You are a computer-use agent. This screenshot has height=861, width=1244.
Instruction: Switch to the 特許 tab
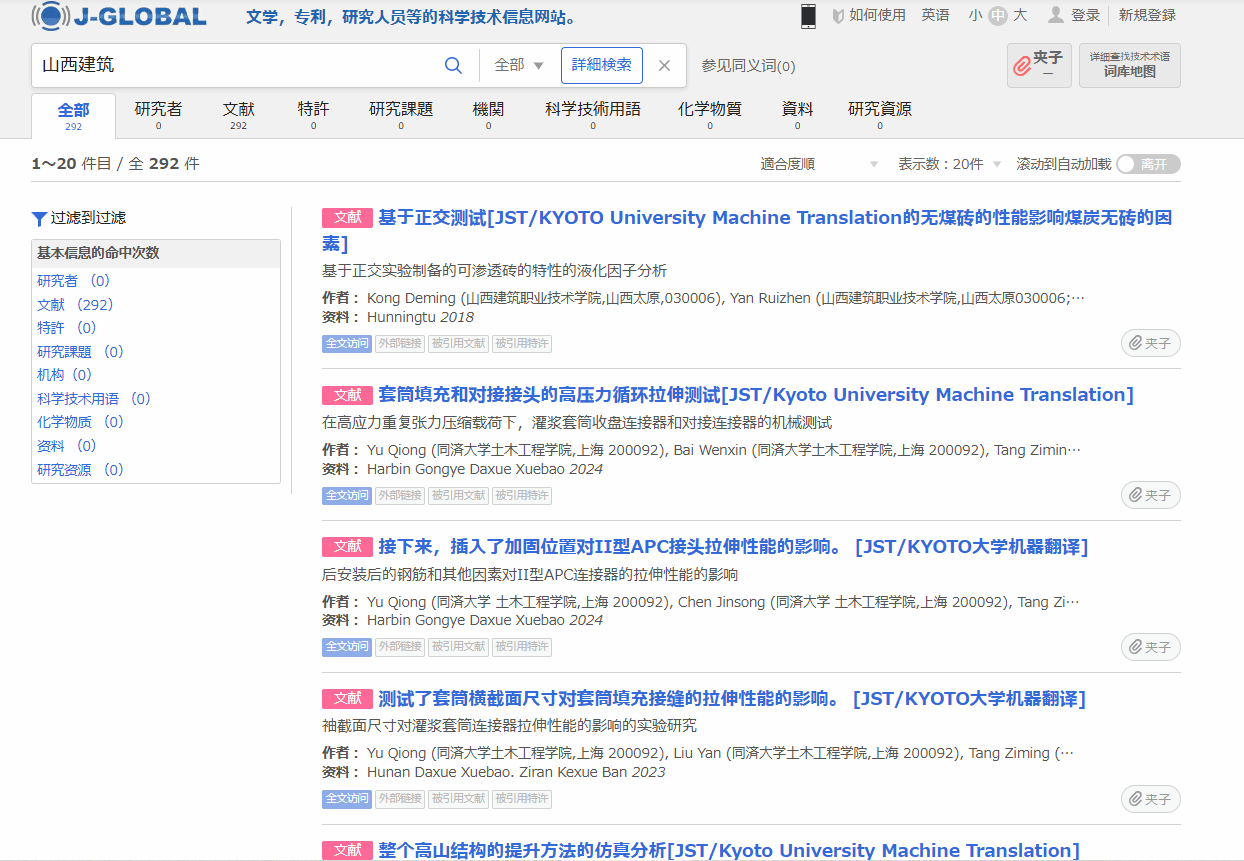pos(313,115)
